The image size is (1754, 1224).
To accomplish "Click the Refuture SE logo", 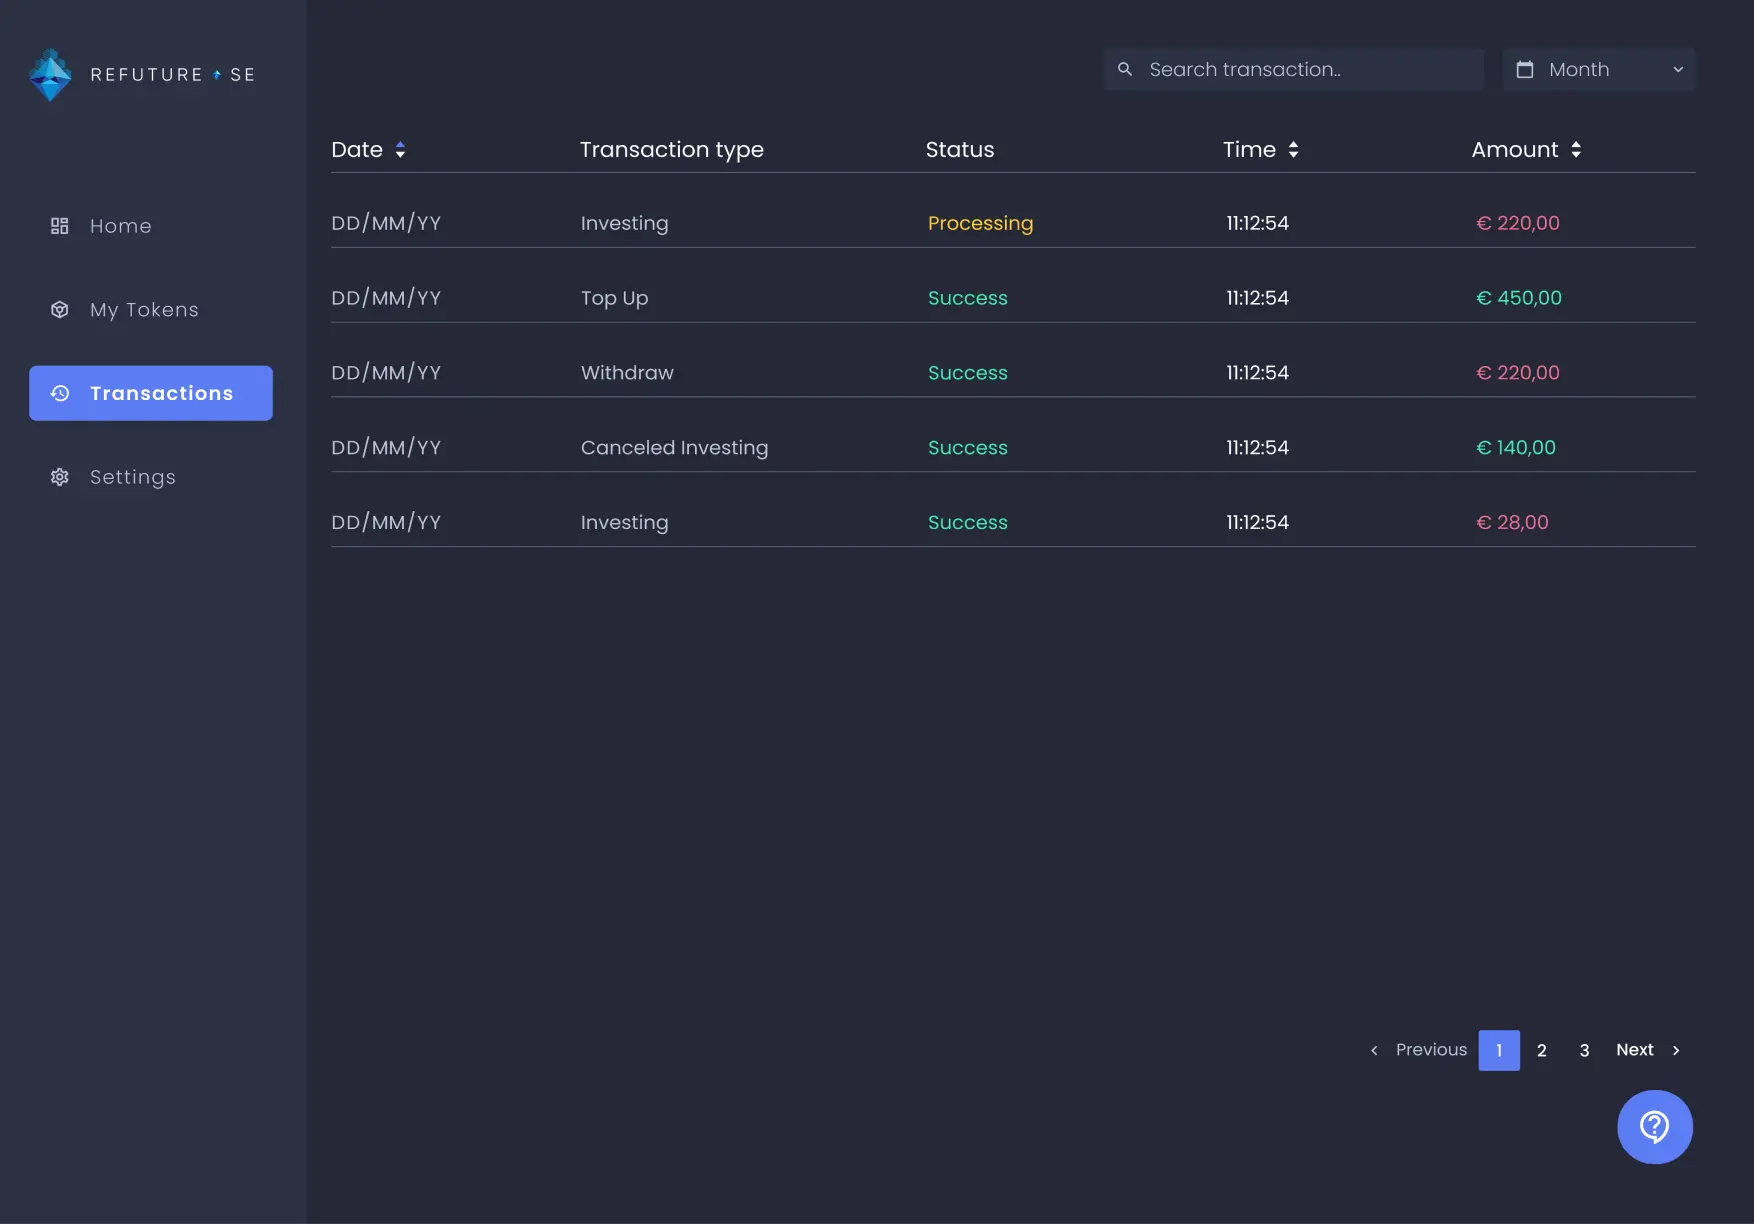I will (x=140, y=74).
